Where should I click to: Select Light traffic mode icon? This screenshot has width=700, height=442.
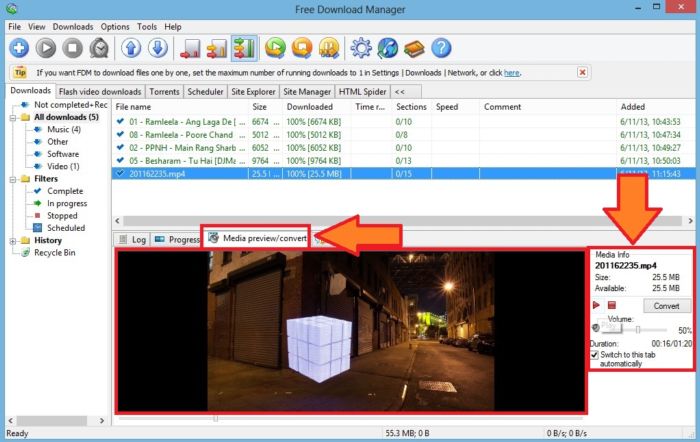point(190,48)
